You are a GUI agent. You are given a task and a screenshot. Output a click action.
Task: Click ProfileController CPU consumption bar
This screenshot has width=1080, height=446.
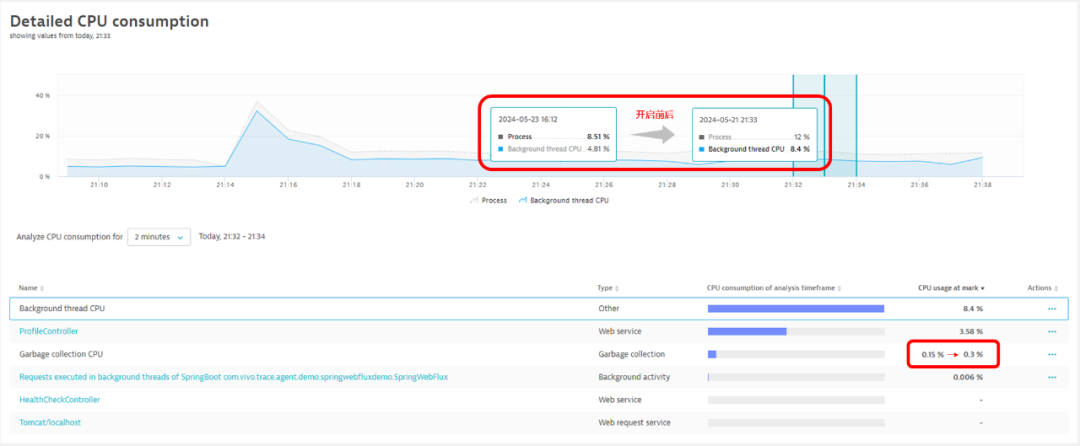pos(747,331)
